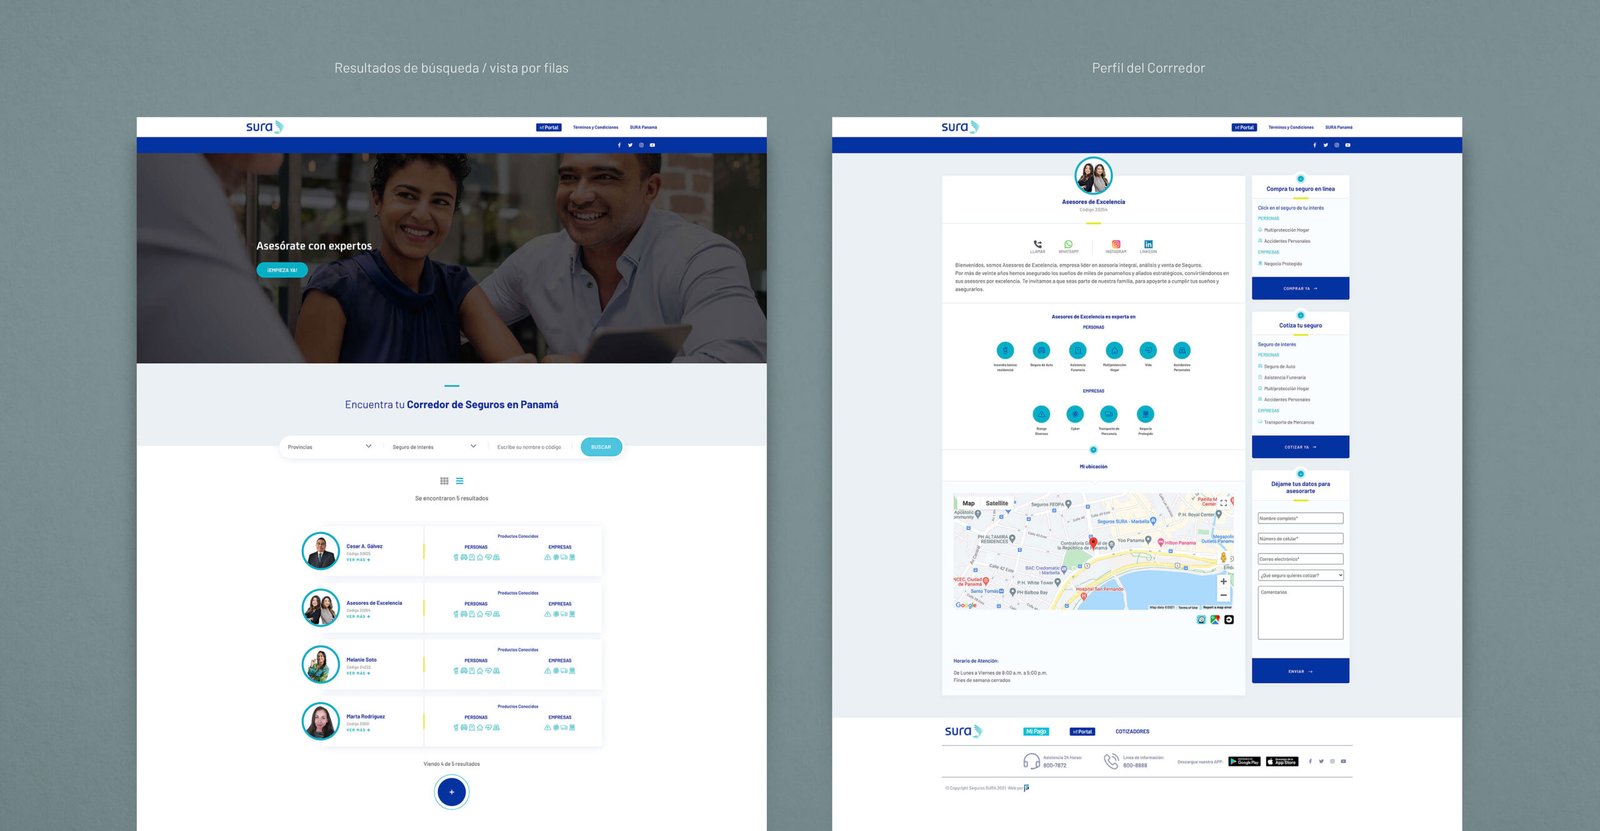Viewport: 1600px width, 831px height.
Task: Click the BUSCAR search button
Action: [601, 447]
